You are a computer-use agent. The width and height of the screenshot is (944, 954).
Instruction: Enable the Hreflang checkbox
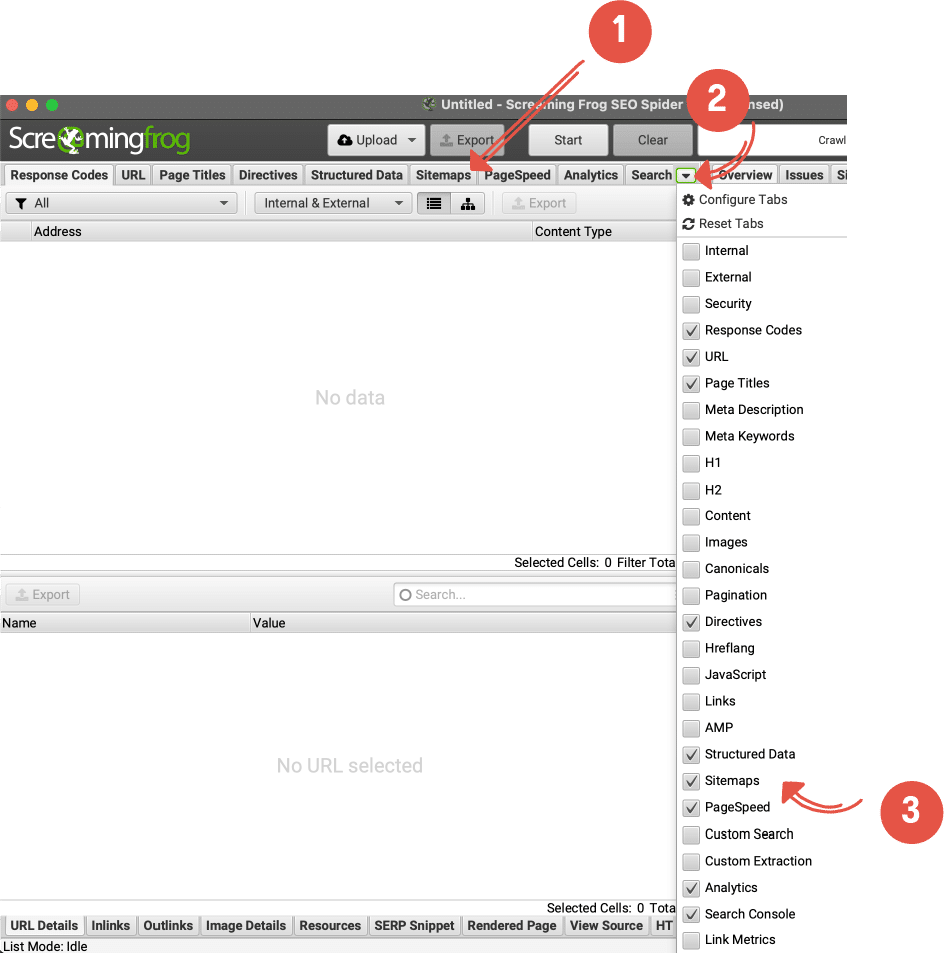tap(691, 649)
